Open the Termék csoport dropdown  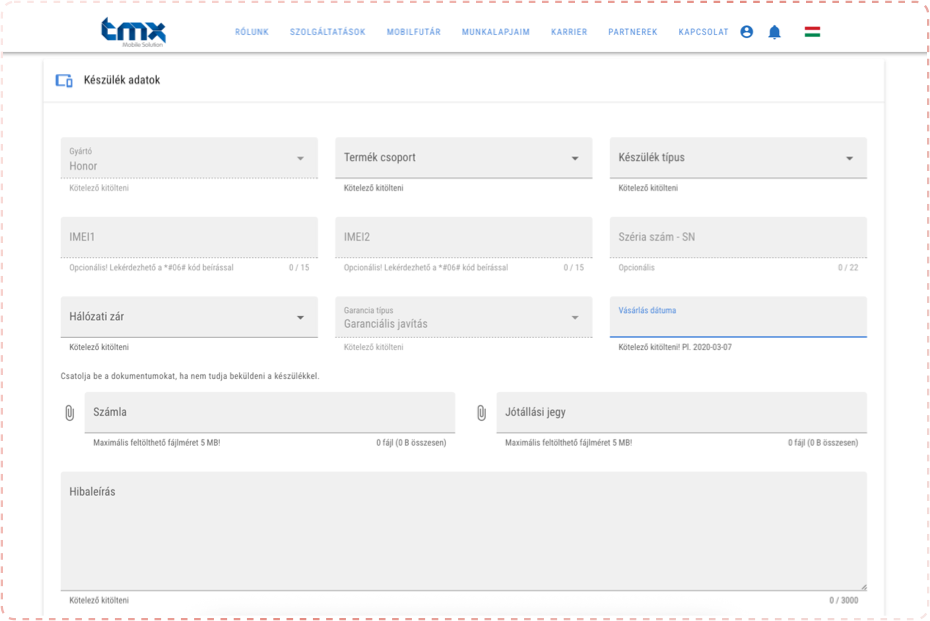pyautogui.click(x=463, y=158)
